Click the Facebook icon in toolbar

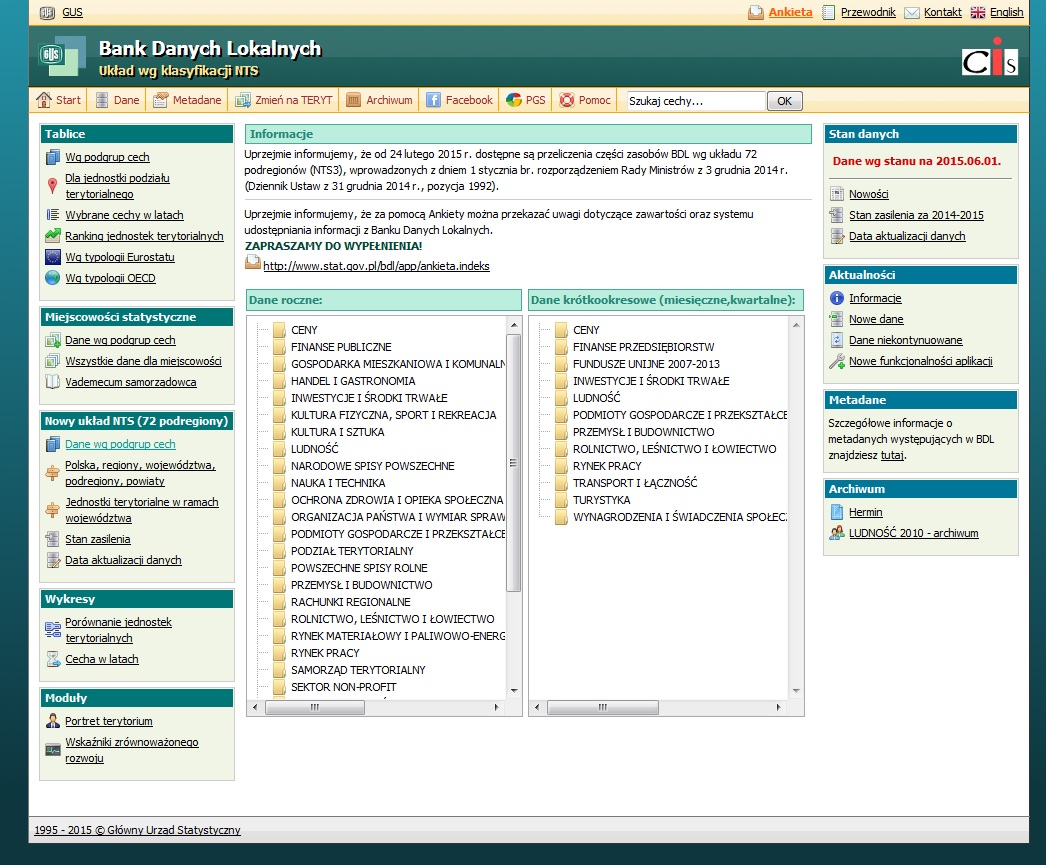coord(434,100)
